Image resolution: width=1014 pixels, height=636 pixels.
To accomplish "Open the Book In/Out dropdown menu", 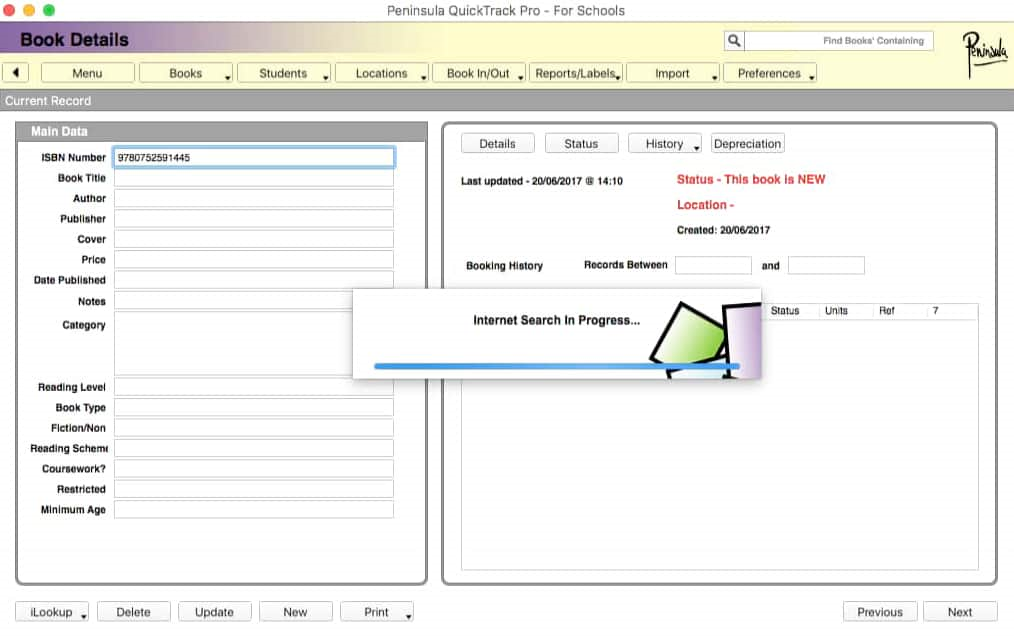I will click(x=479, y=73).
